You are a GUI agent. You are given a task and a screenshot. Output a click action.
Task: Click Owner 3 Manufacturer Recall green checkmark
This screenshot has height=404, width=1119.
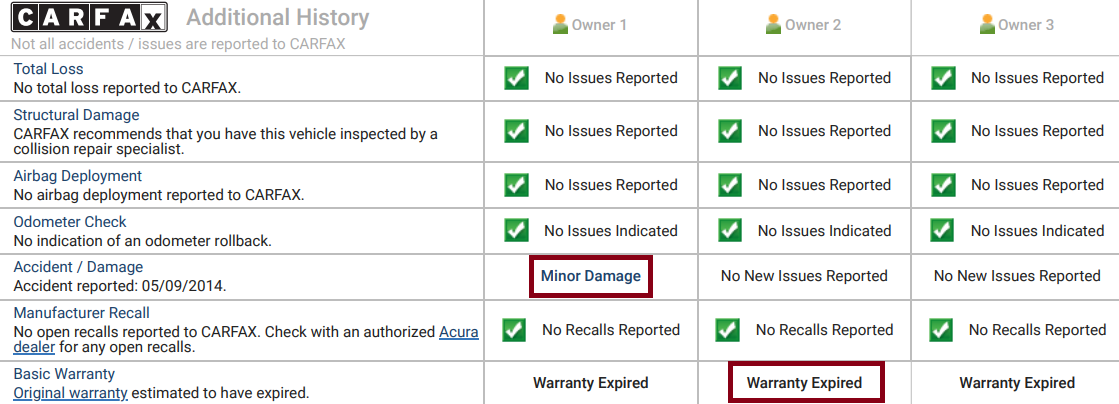(941, 330)
